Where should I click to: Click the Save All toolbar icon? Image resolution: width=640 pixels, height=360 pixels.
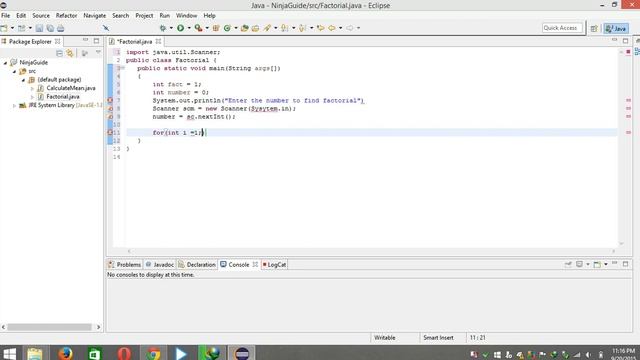(50, 28)
